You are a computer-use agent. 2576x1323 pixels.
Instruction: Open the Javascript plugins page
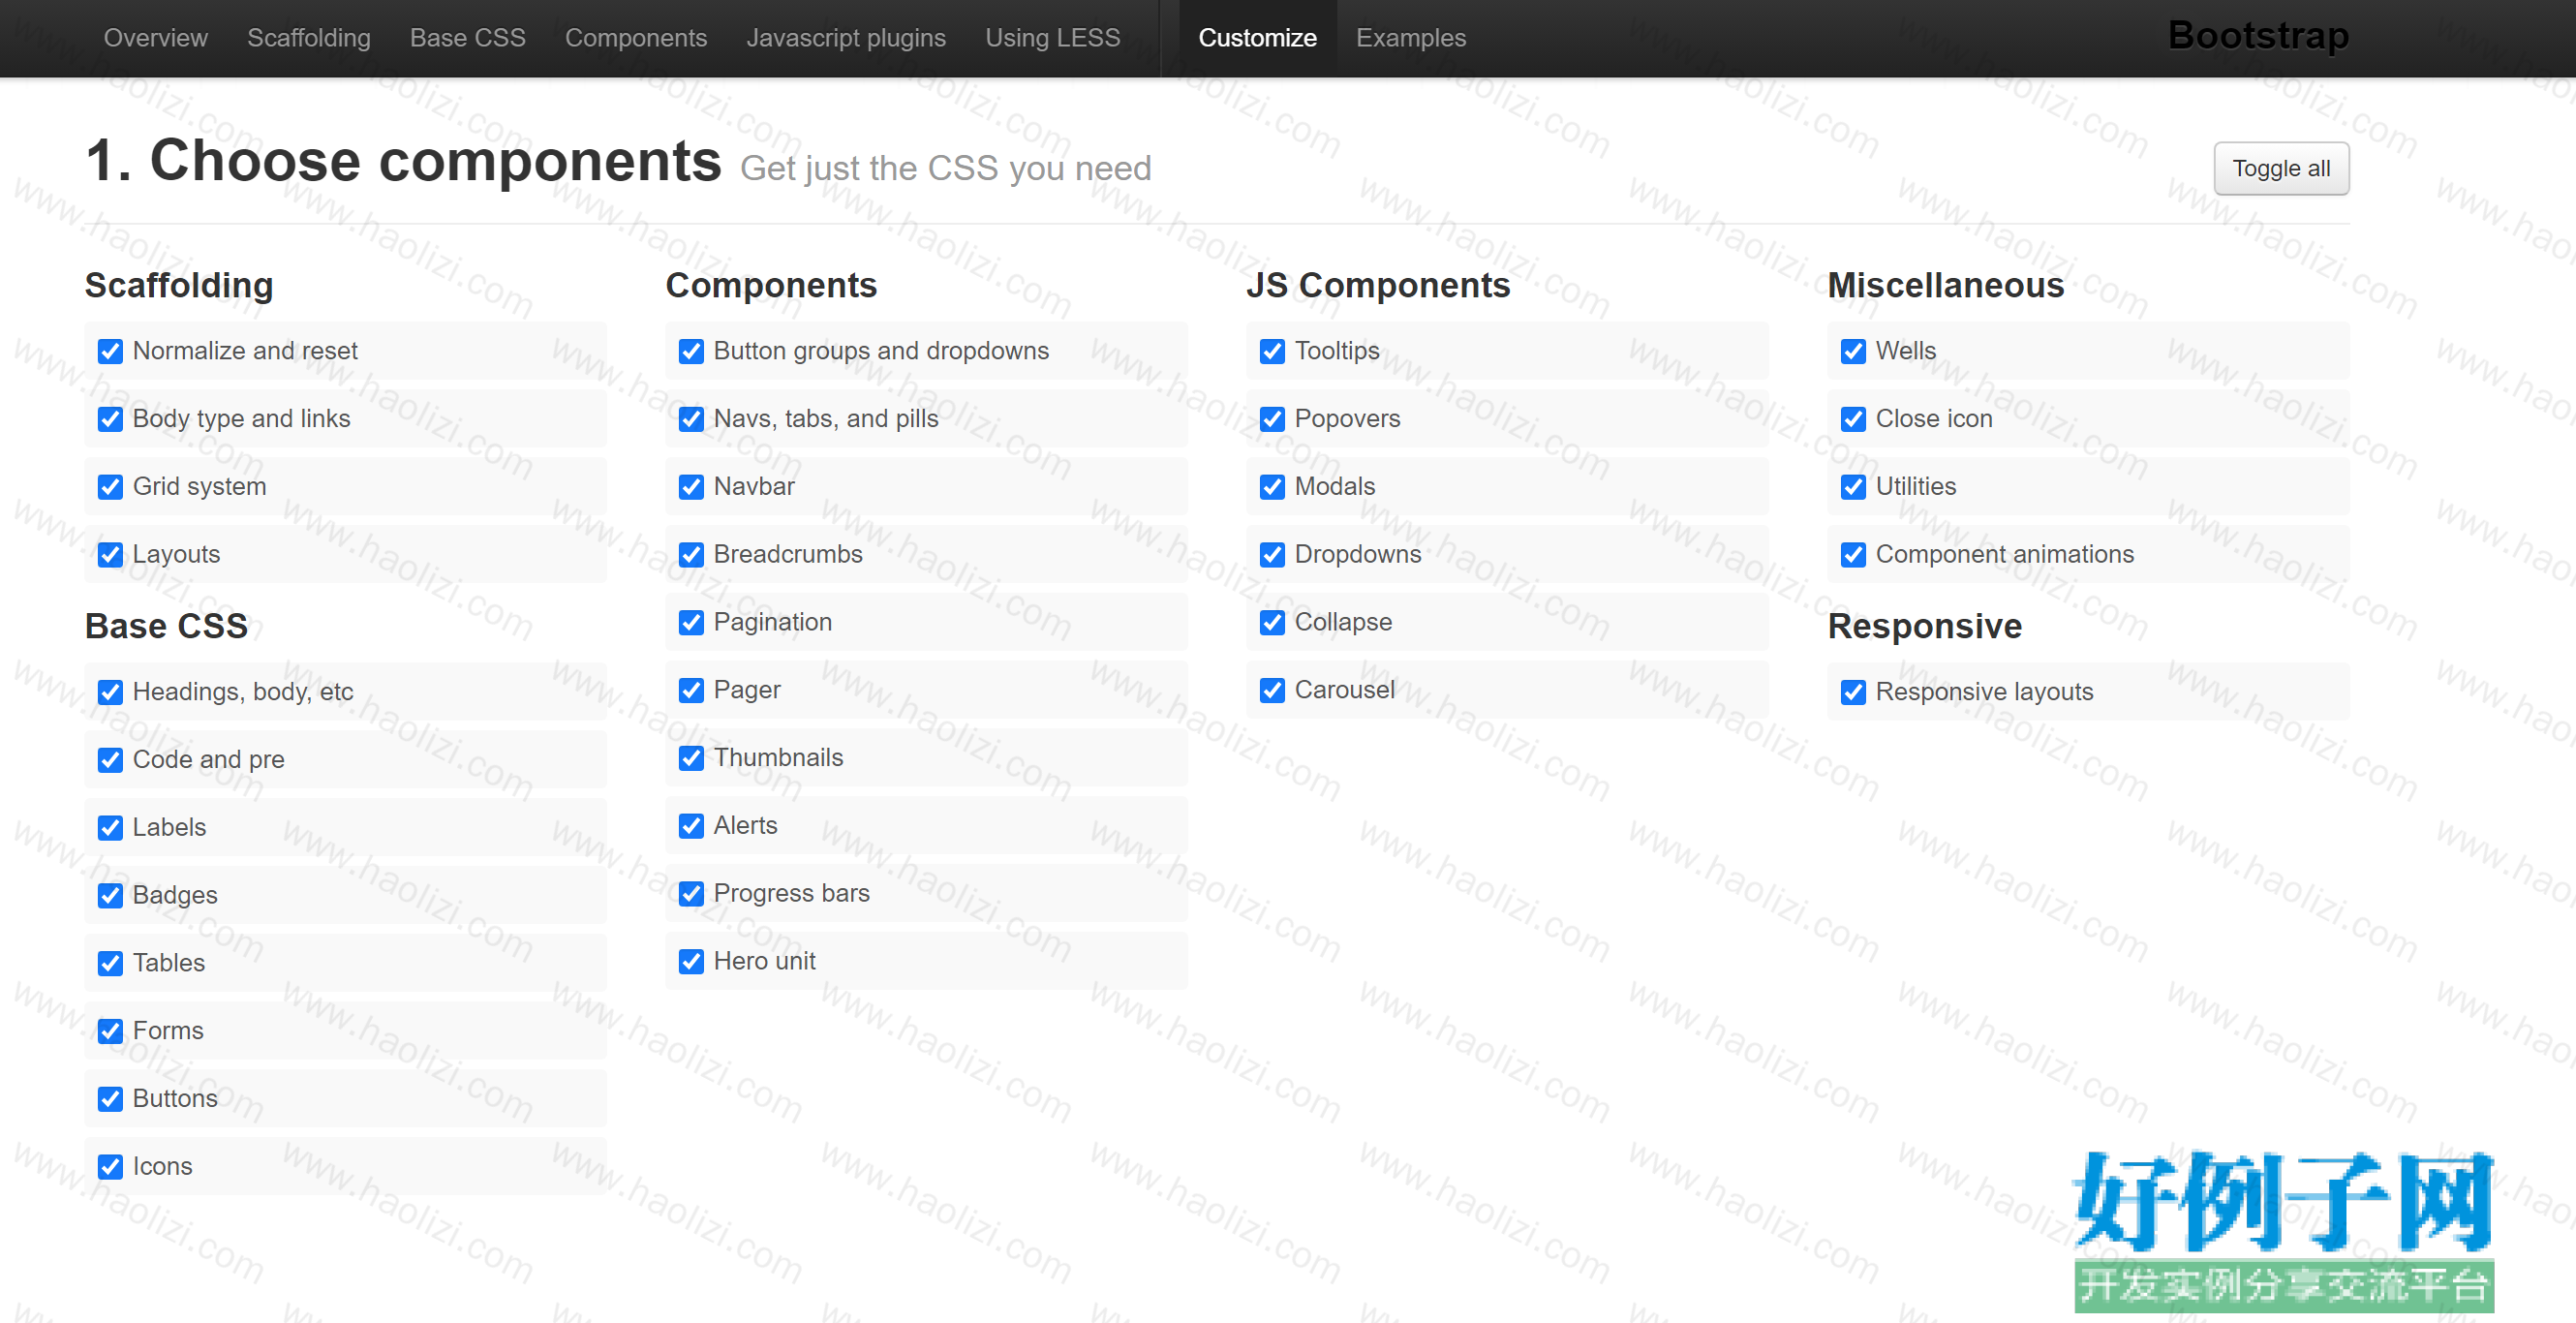[x=845, y=38]
